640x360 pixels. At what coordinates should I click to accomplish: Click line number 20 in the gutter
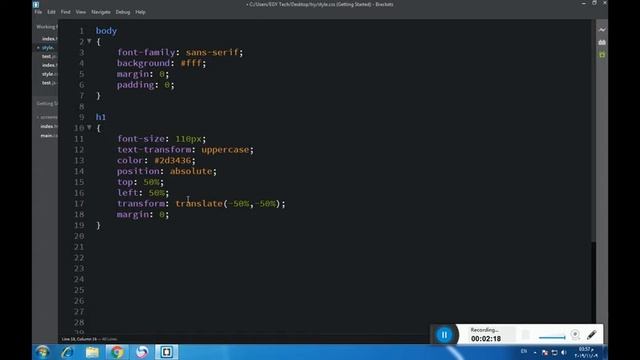pos(79,236)
